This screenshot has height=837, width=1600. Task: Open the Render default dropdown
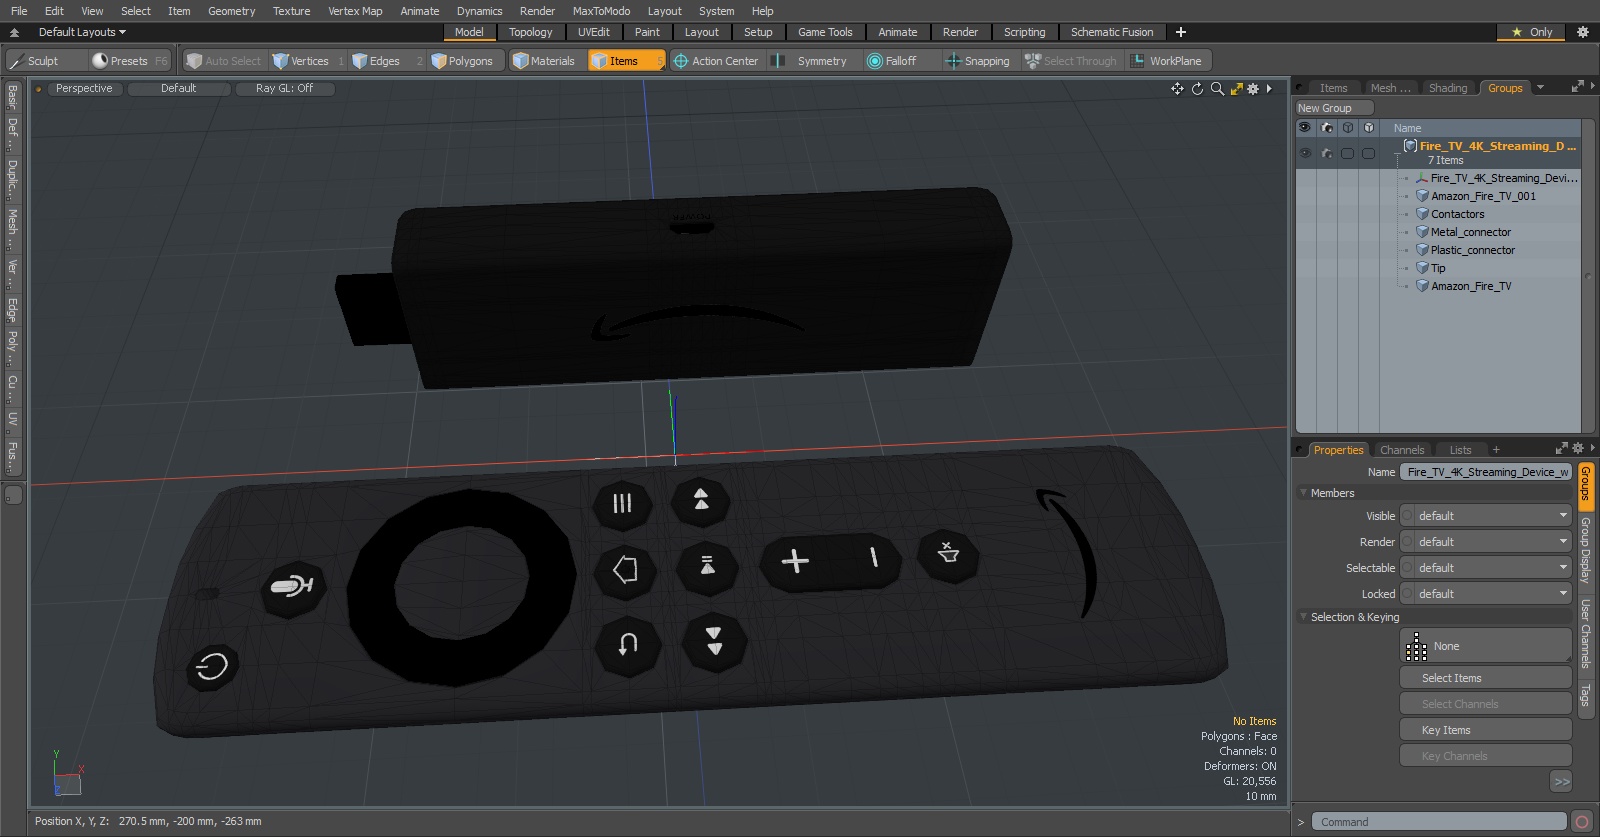pyautogui.click(x=1493, y=542)
